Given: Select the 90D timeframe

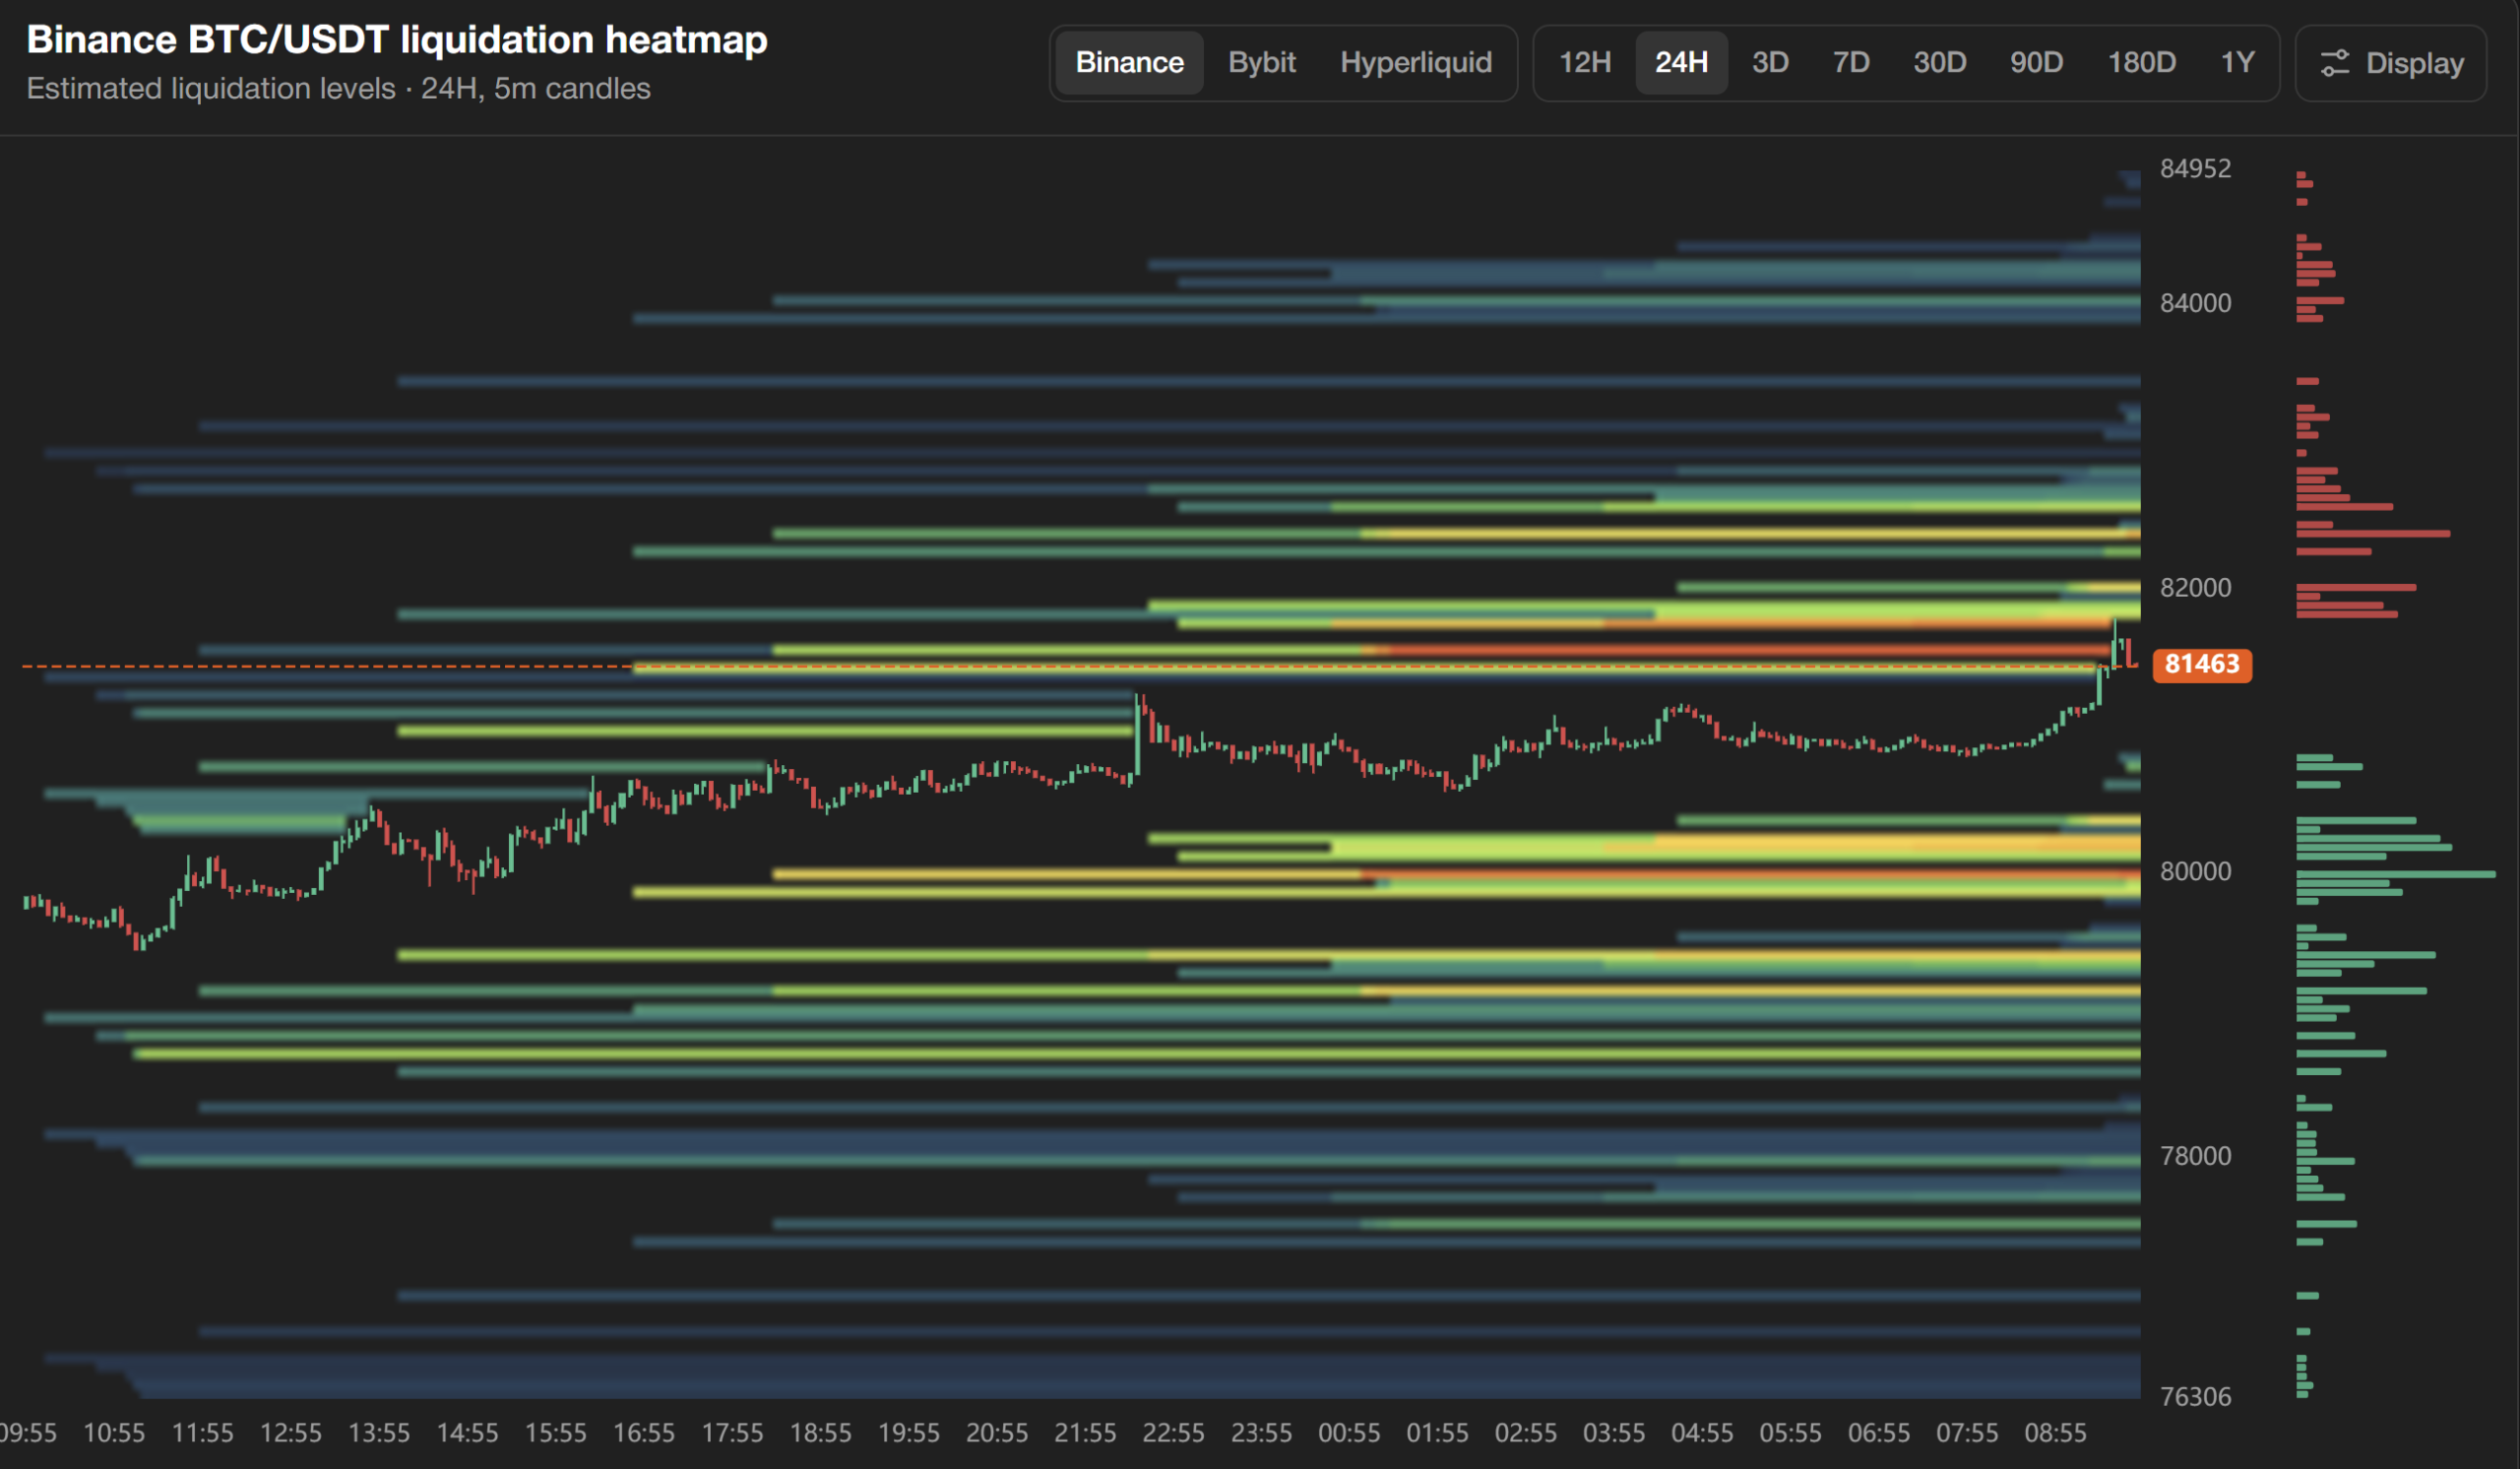Looking at the screenshot, I should tap(2036, 62).
